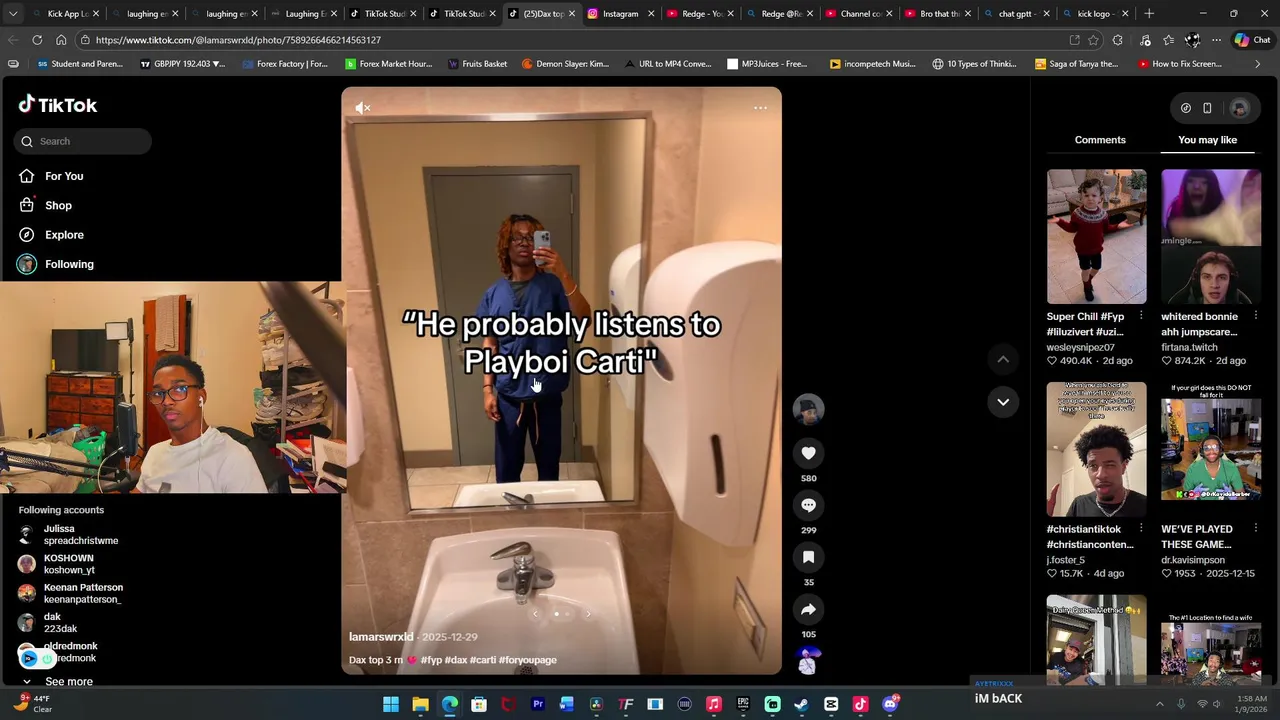Image resolution: width=1280 pixels, height=720 pixels.
Task: Switch to the You may like tab
Action: tap(1207, 140)
